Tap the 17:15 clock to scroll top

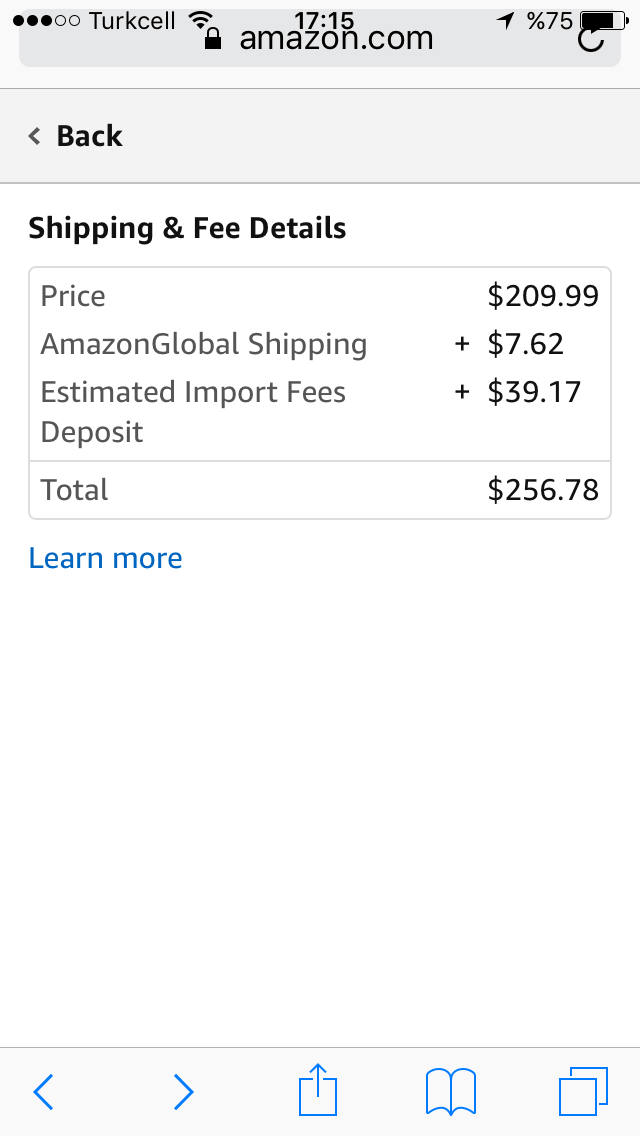coord(324,18)
